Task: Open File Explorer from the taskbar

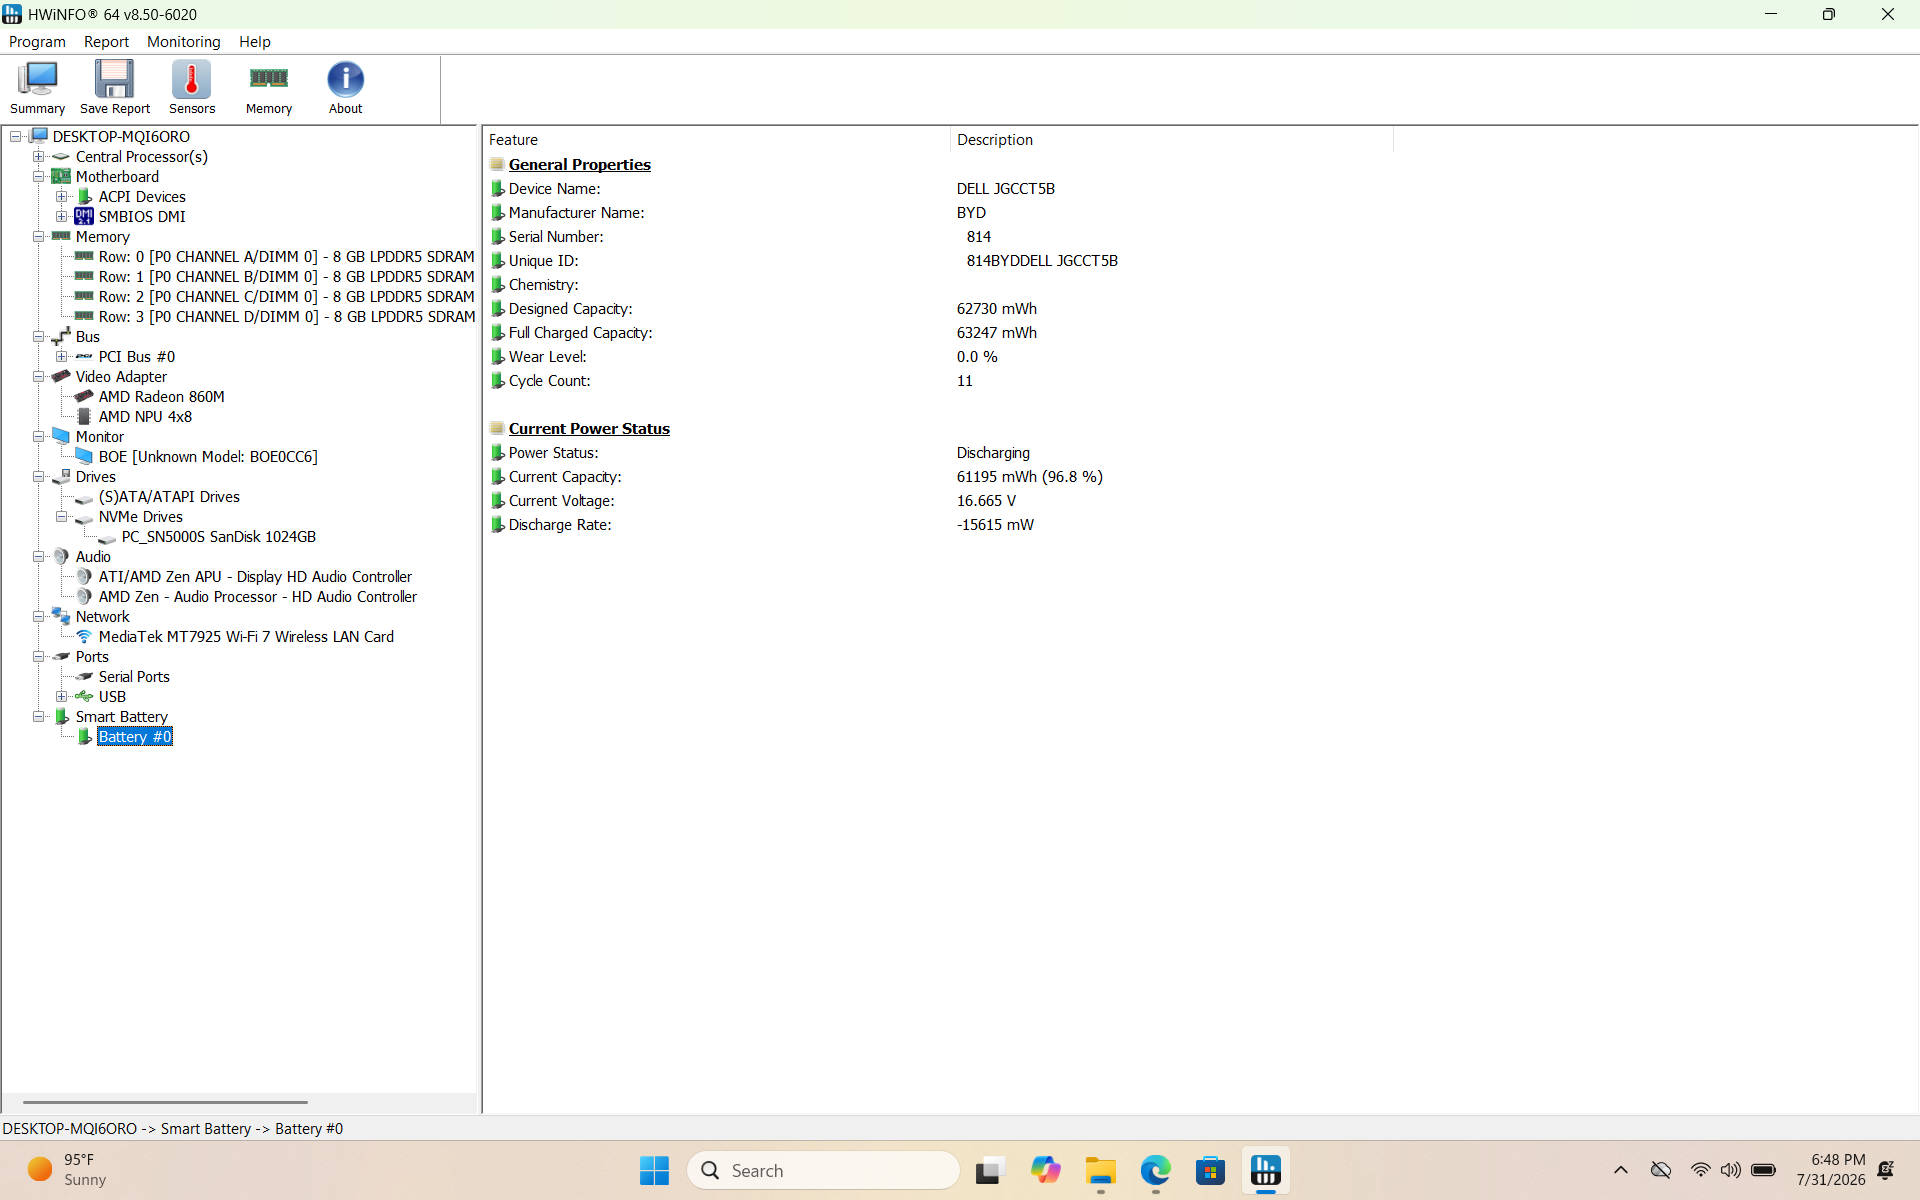Action: click(1100, 1171)
